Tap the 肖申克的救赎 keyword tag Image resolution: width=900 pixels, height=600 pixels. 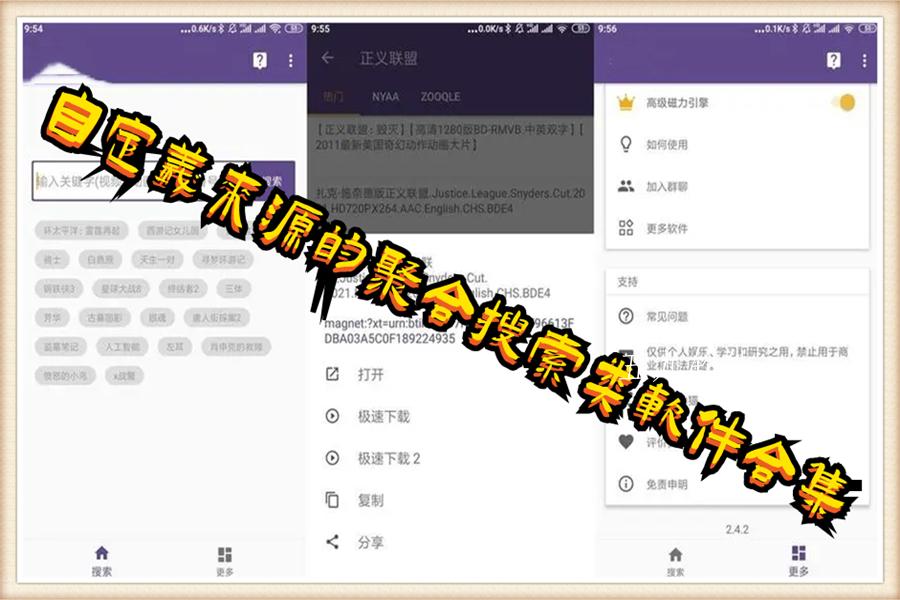(236, 347)
